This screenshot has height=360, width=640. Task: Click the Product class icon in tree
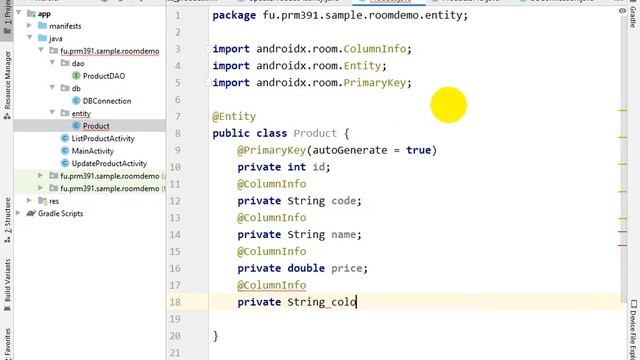click(x=76, y=126)
